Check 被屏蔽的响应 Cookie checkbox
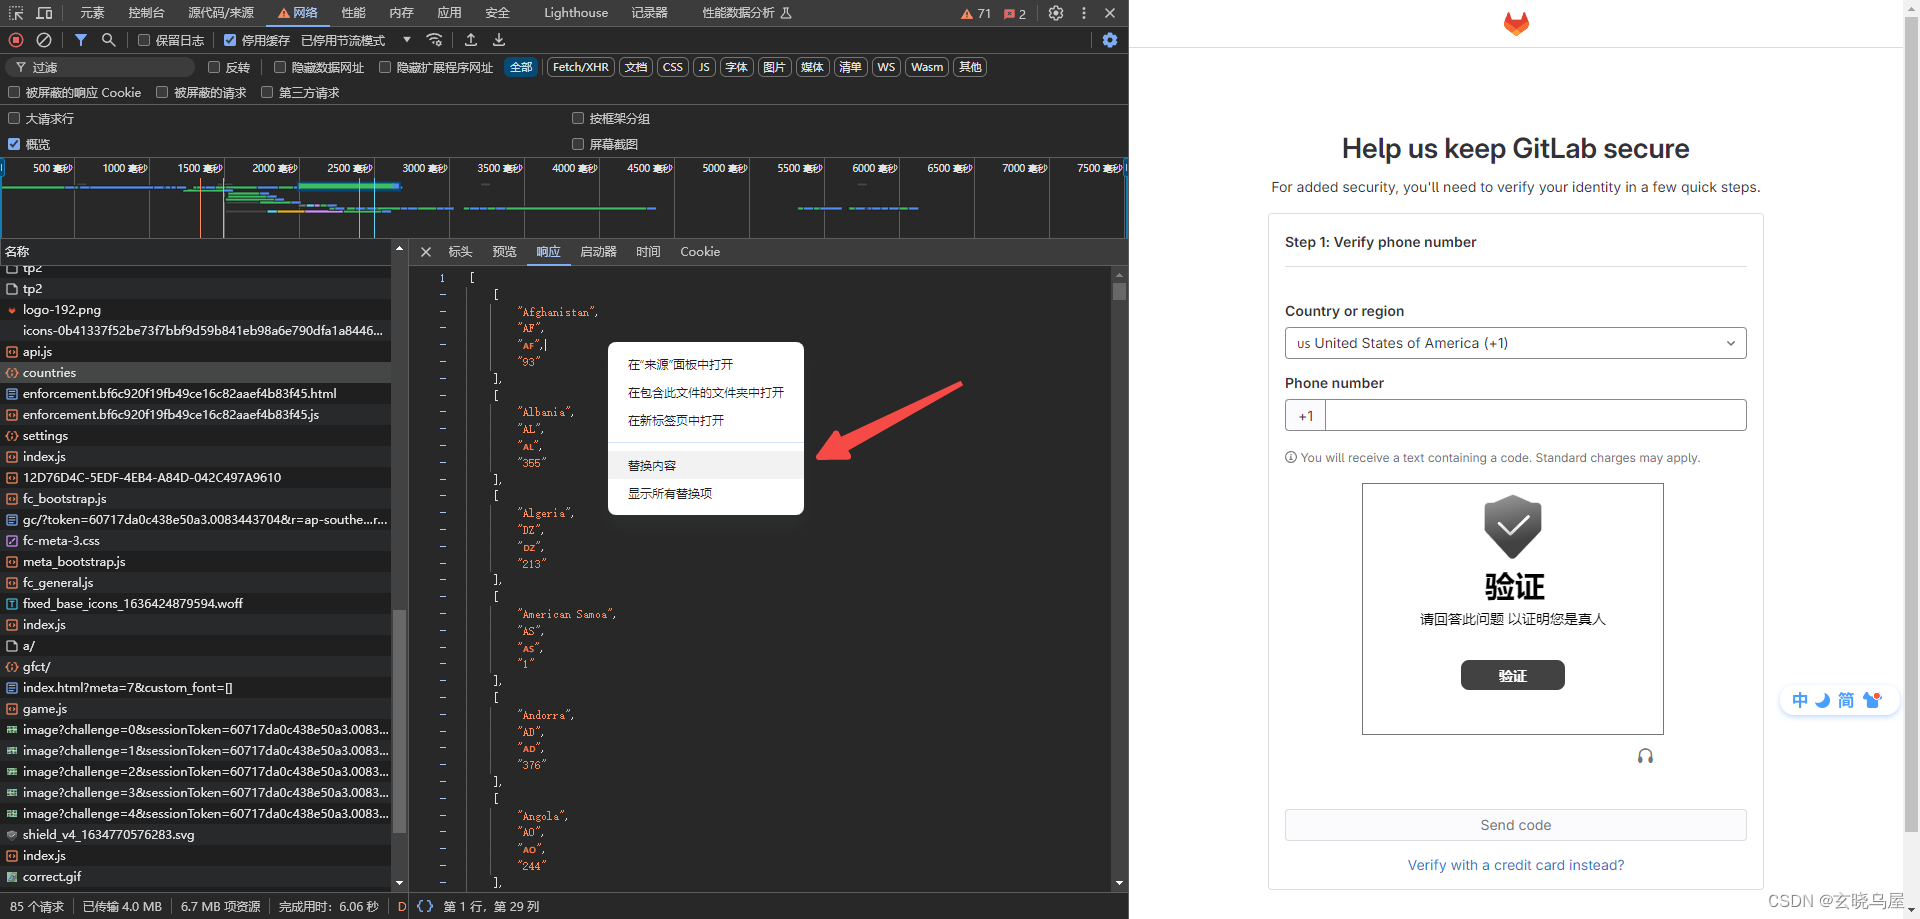The image size is (1920, 919). (14, 92)
